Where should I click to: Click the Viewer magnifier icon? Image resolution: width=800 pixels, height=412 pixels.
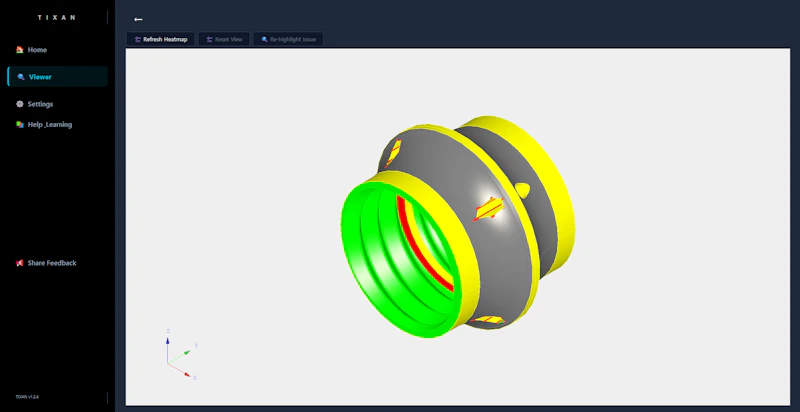pos(21,77)
